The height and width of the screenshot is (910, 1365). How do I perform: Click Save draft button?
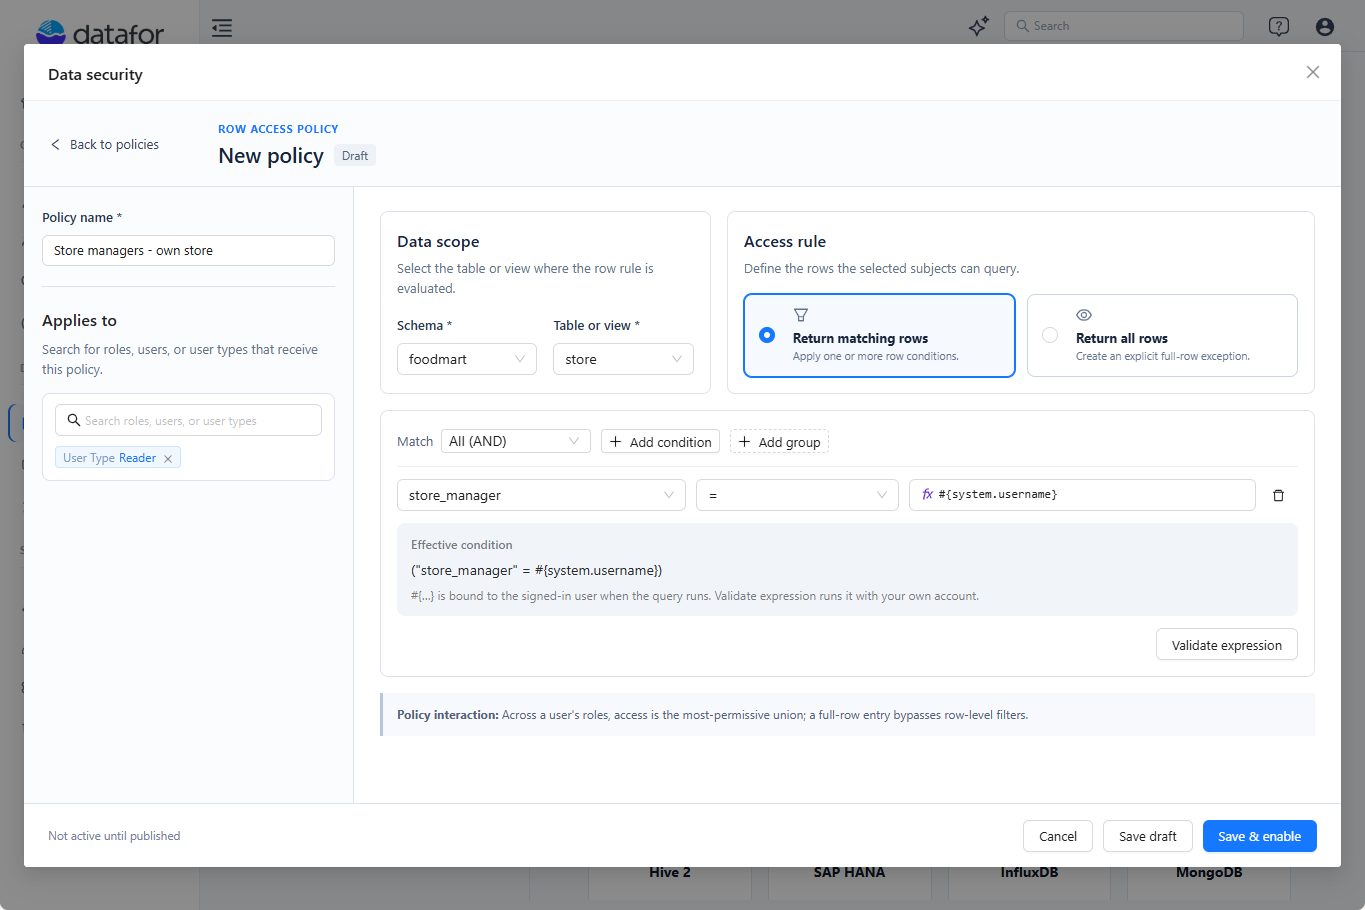point(1148,836)
